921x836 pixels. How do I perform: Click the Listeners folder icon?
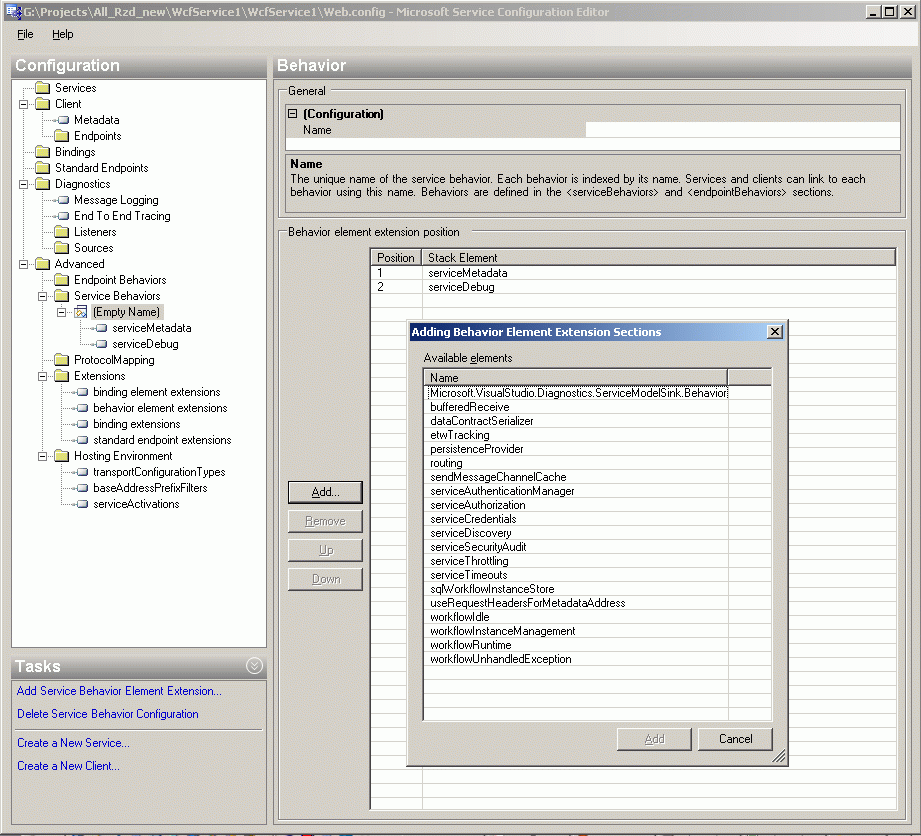[x=62, y=232]
